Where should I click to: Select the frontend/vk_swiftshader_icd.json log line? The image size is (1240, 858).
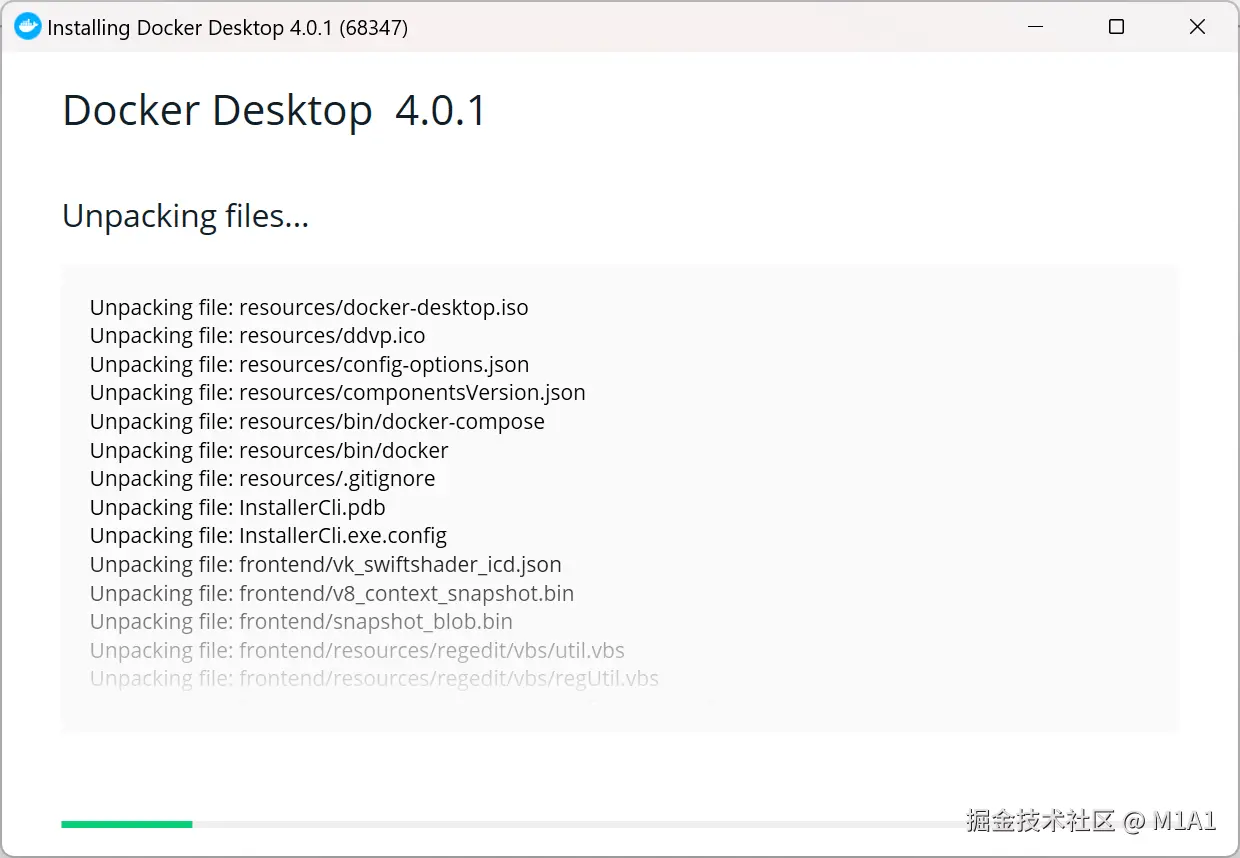[326, 565]
